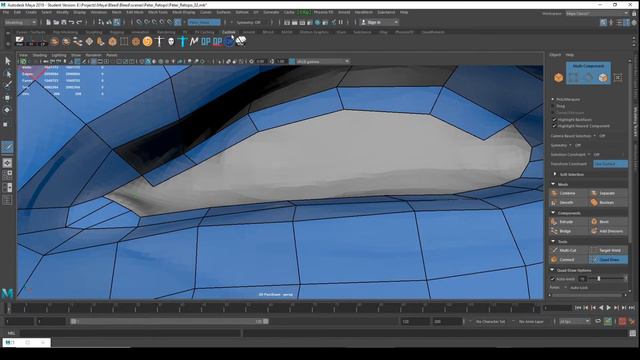Select the arrow Select tool in the toolbox
Image resolution: width=640 pixels, height=360 pixels.
tap(7, 61)
